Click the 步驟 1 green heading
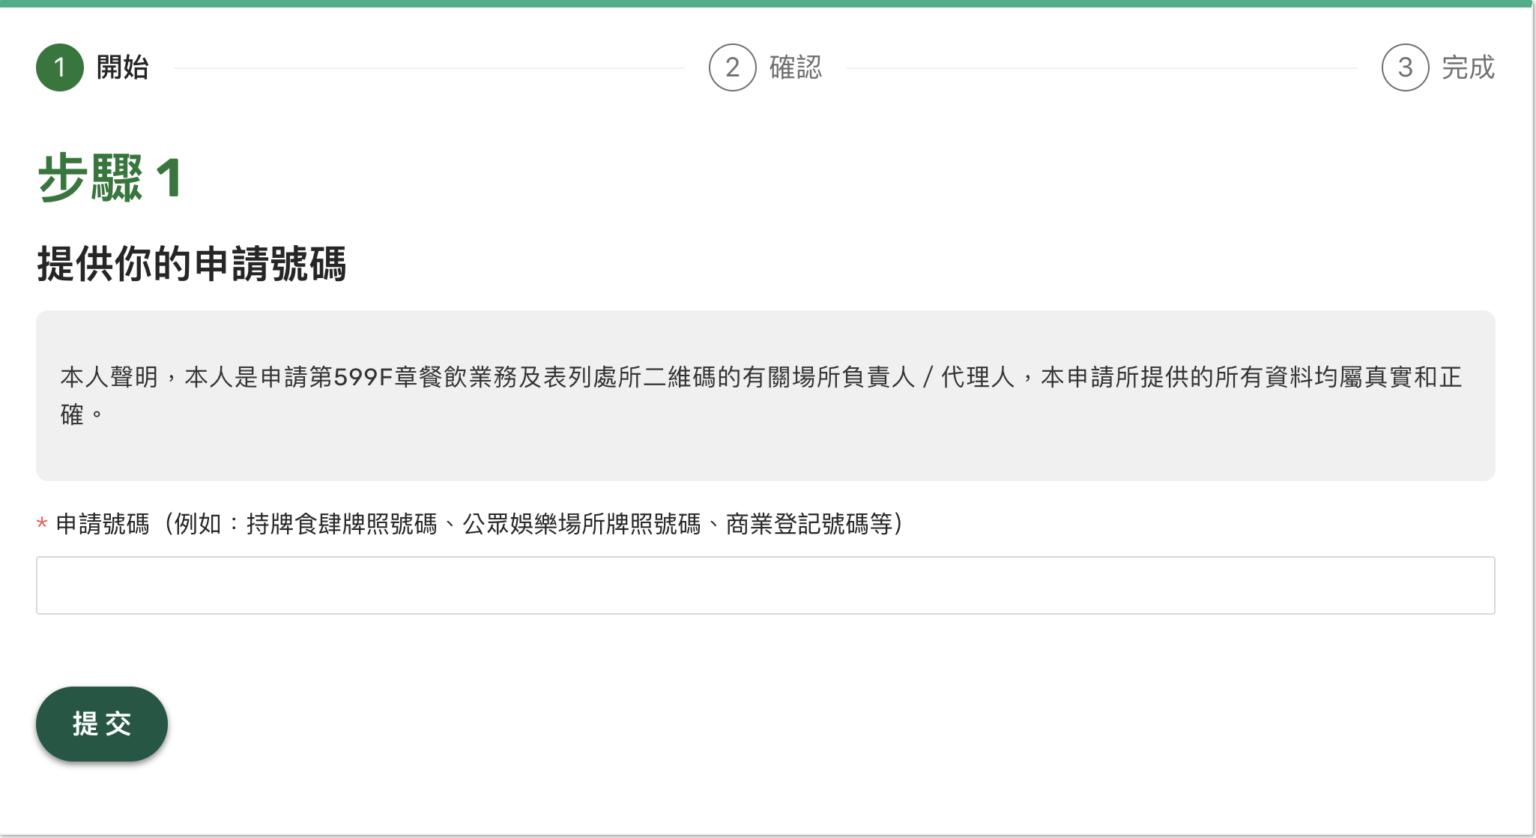 pyautogui.click(x=110, y=180)
